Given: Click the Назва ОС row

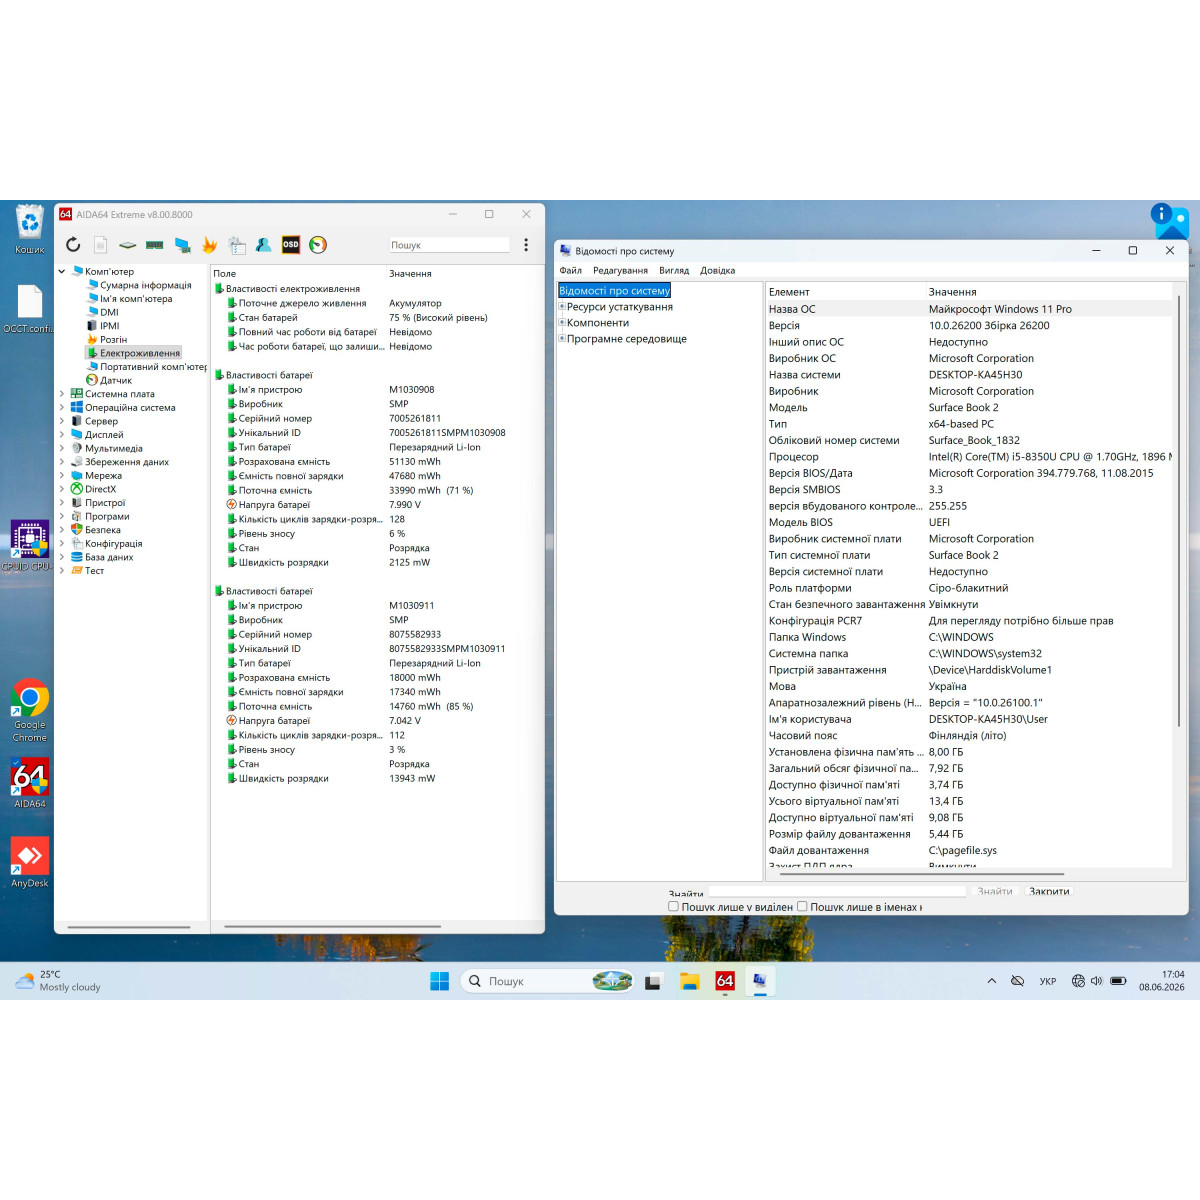Looking at the screenshot, I should pyautogui.click(x=968, y=309).
